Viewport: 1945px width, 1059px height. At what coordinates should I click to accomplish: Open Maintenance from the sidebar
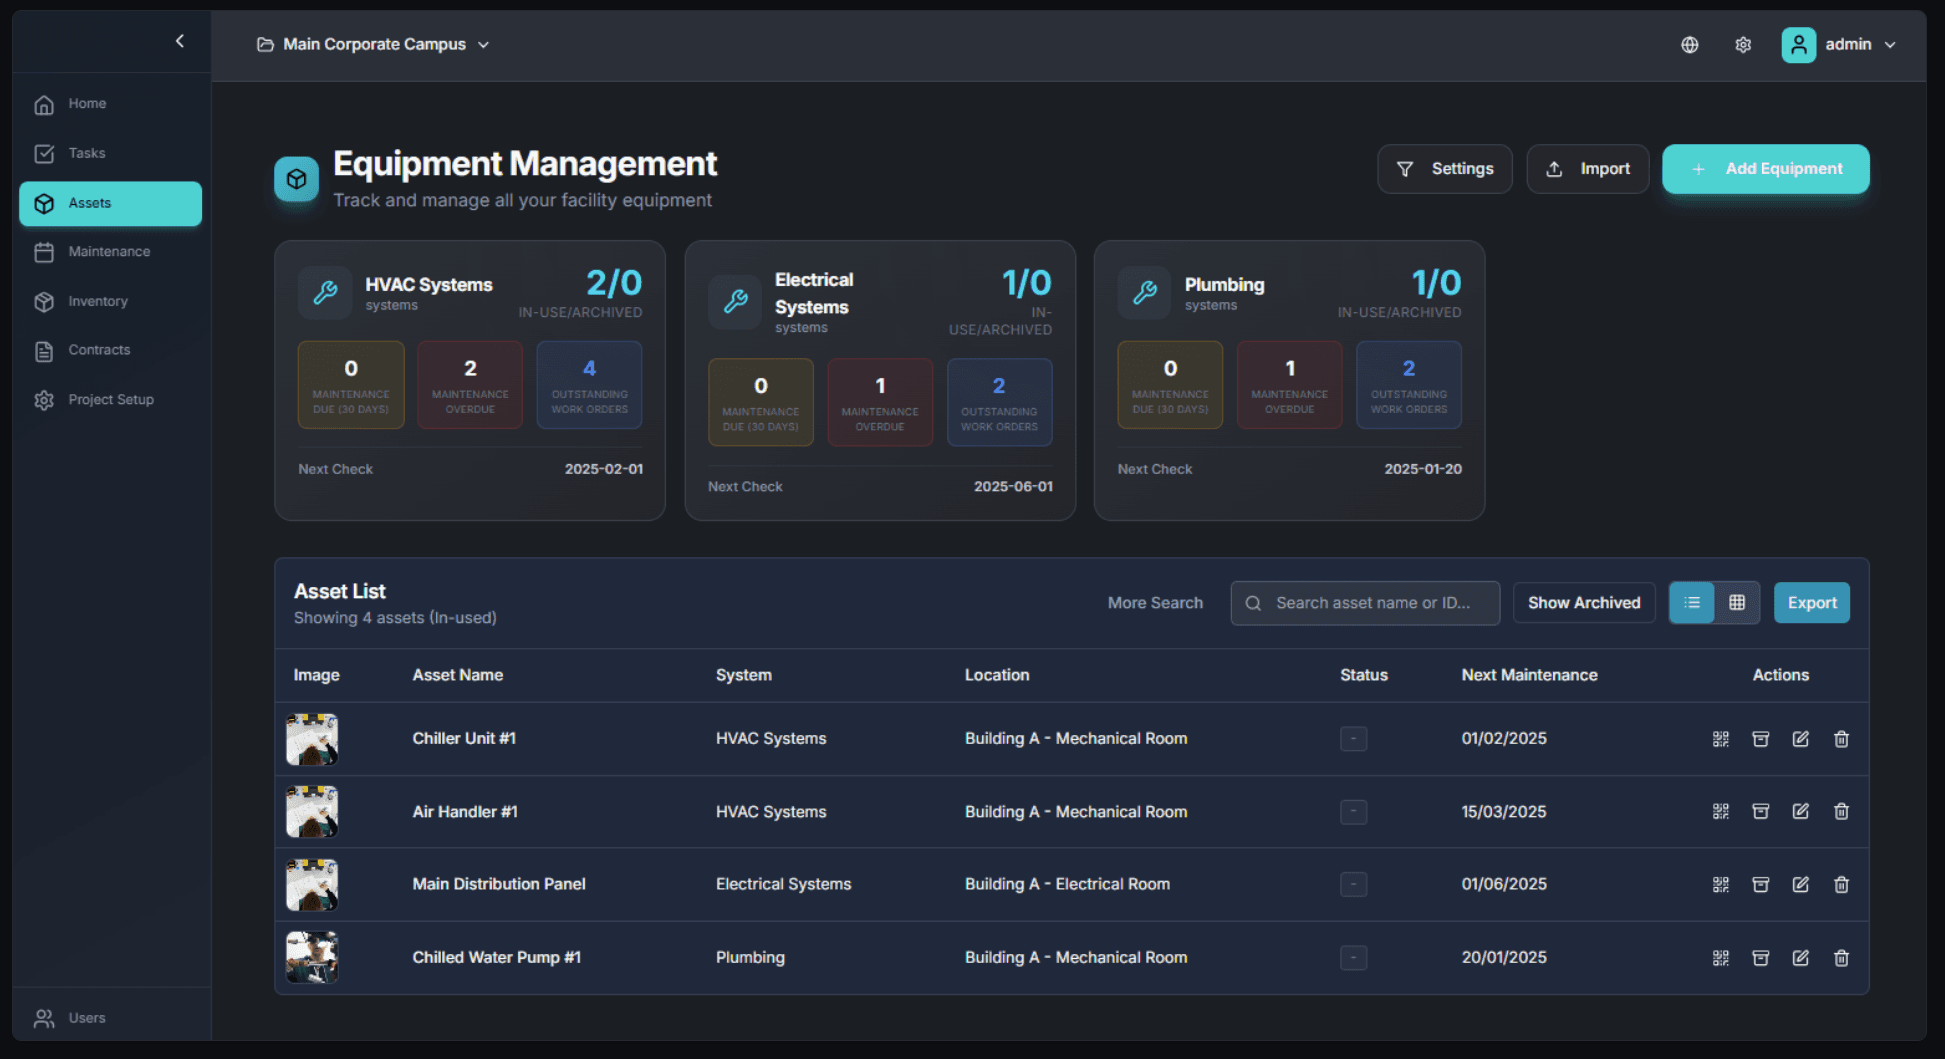point(110,251)
